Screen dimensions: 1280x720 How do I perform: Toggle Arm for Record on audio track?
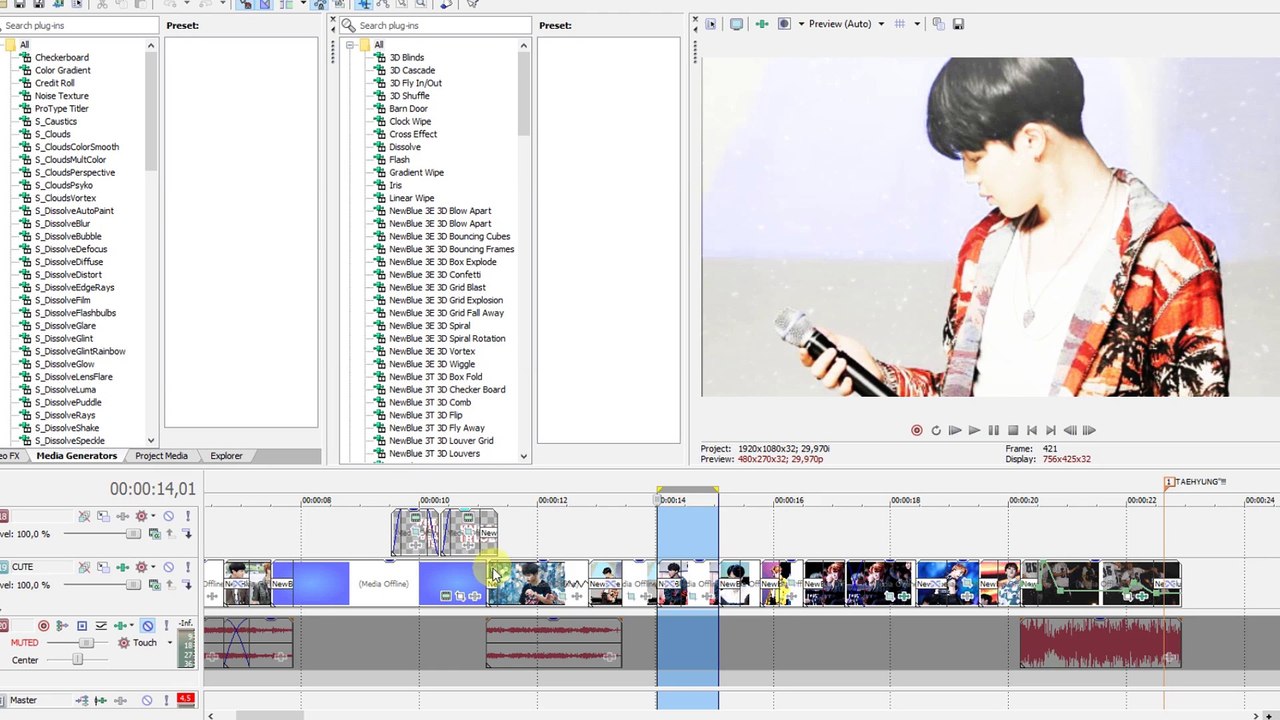coord(43,626)
